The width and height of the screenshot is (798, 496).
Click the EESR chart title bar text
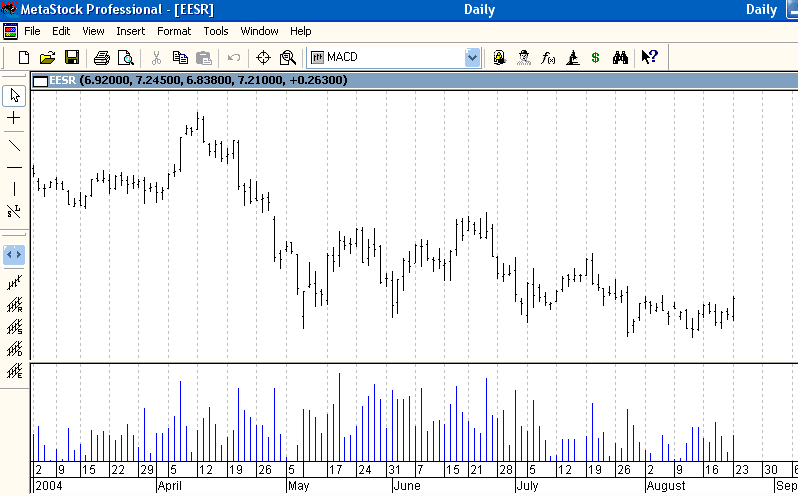click(x=198, y=80)
